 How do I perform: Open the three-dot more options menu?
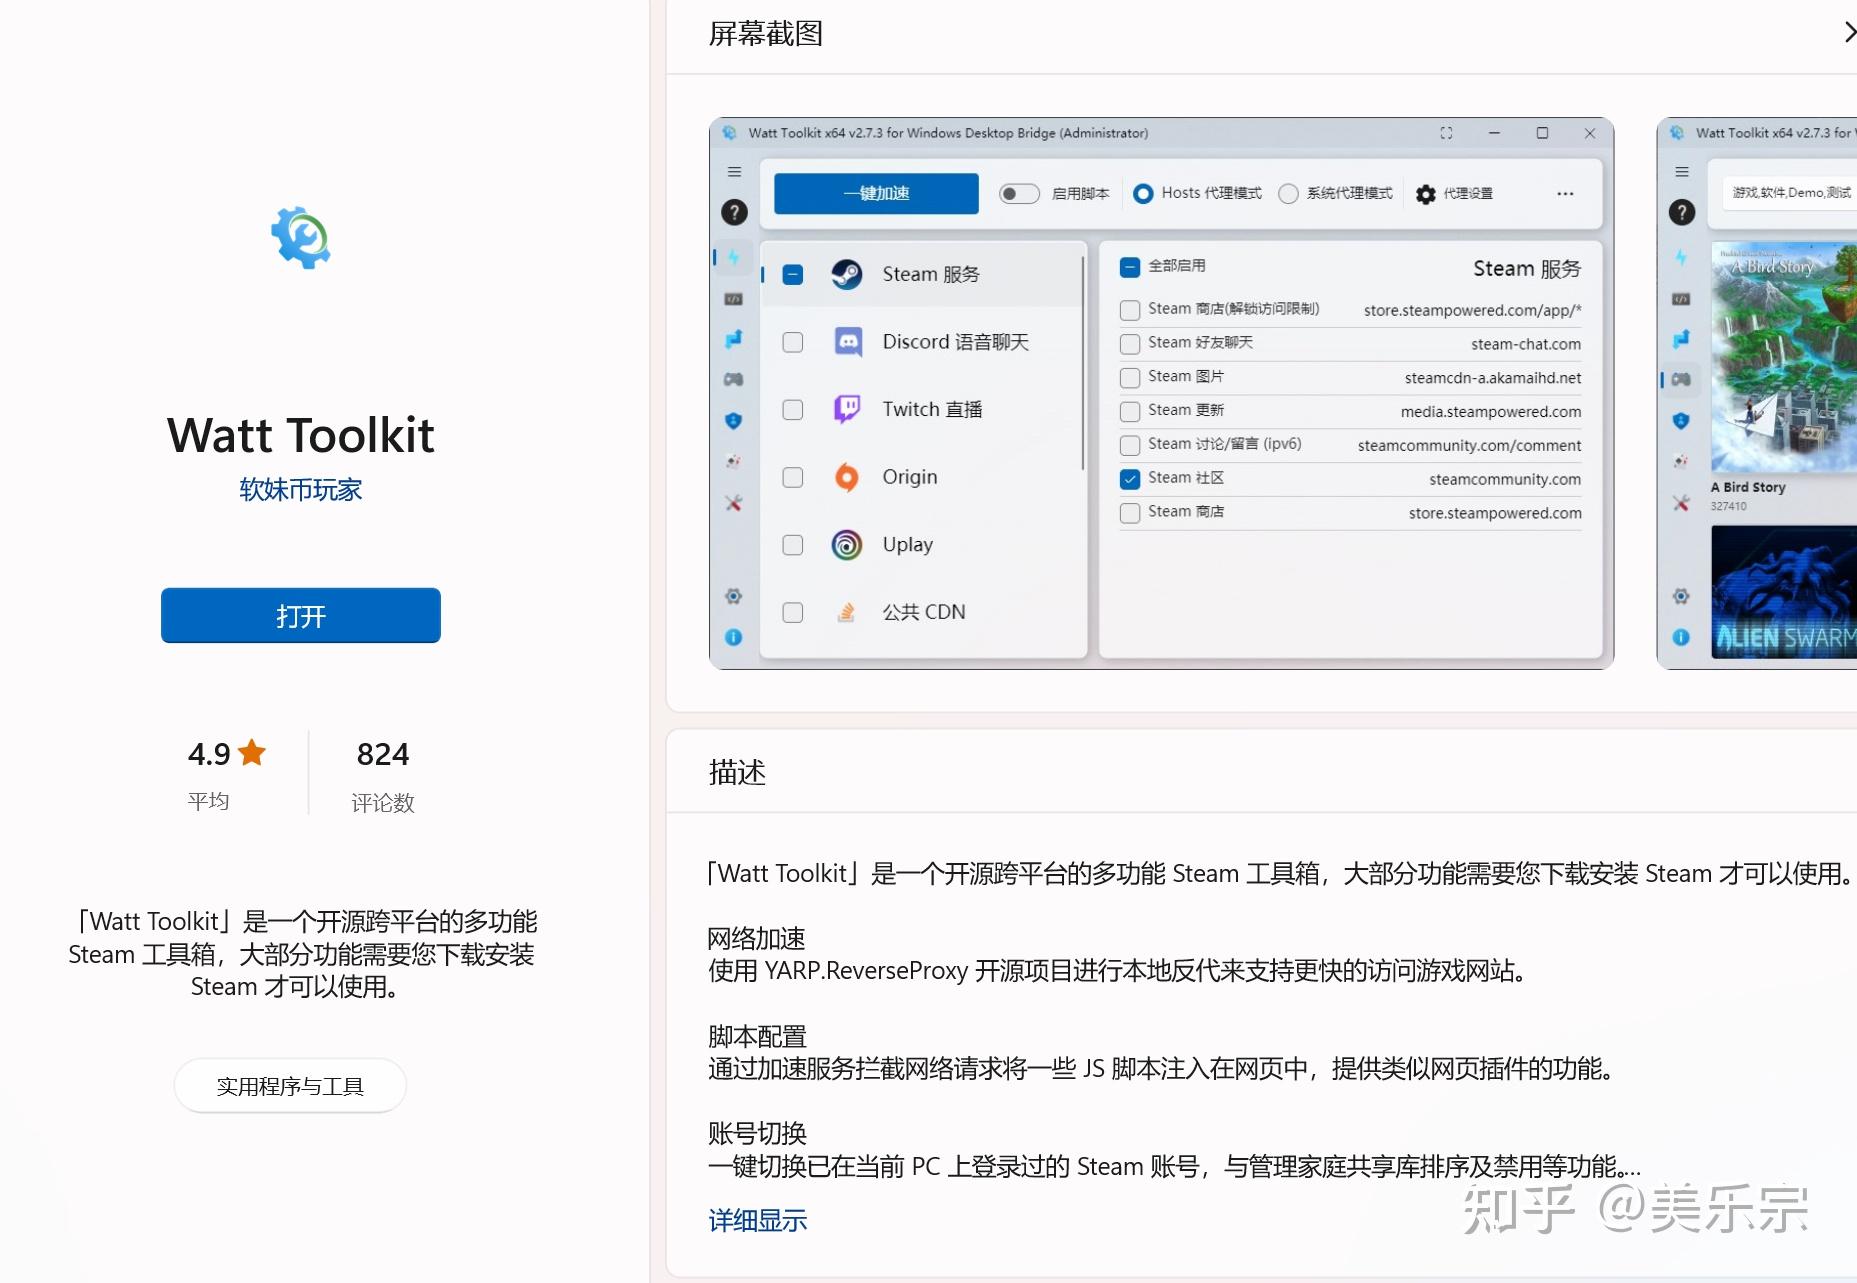(x=1565, y=194)
